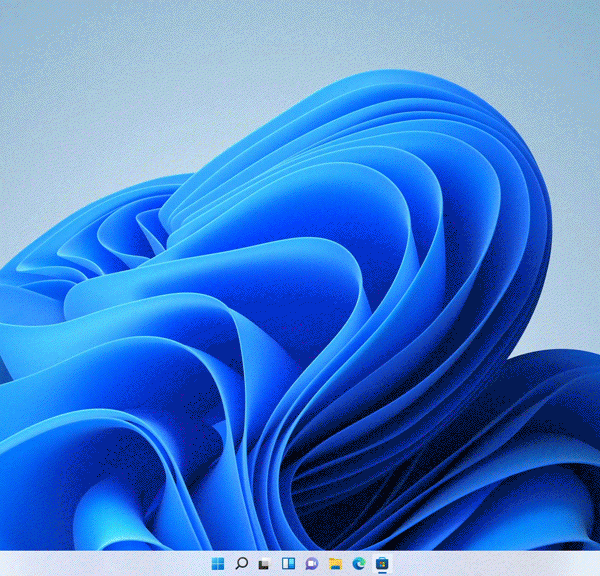Click the yellow folder taskbar icon

pos(335,564)
